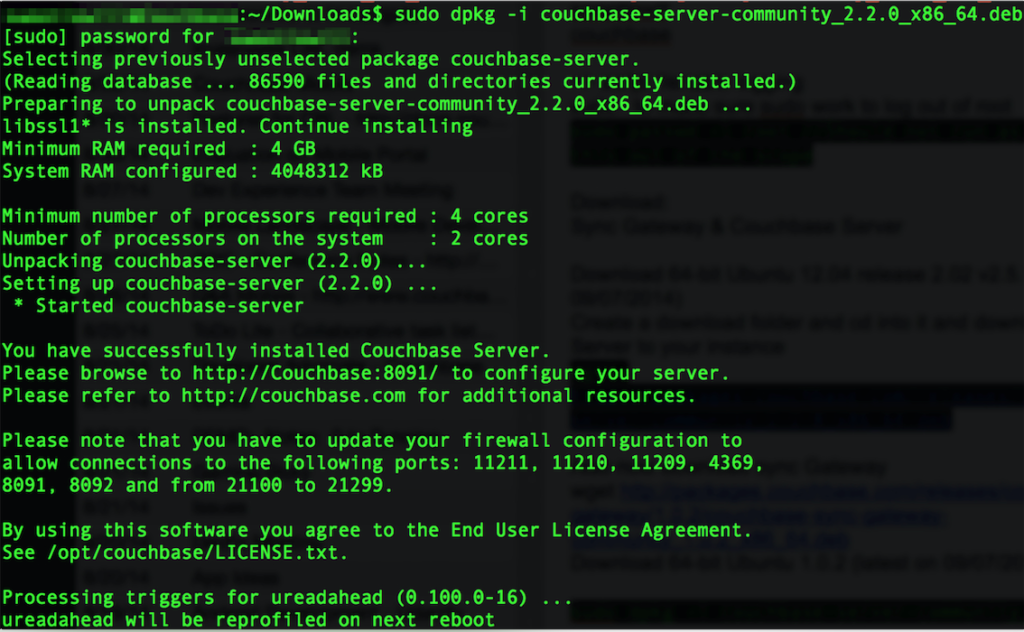
Task: Click '8091, 8092 and from 21100 to 21299.' line
Action: point(197,485)
